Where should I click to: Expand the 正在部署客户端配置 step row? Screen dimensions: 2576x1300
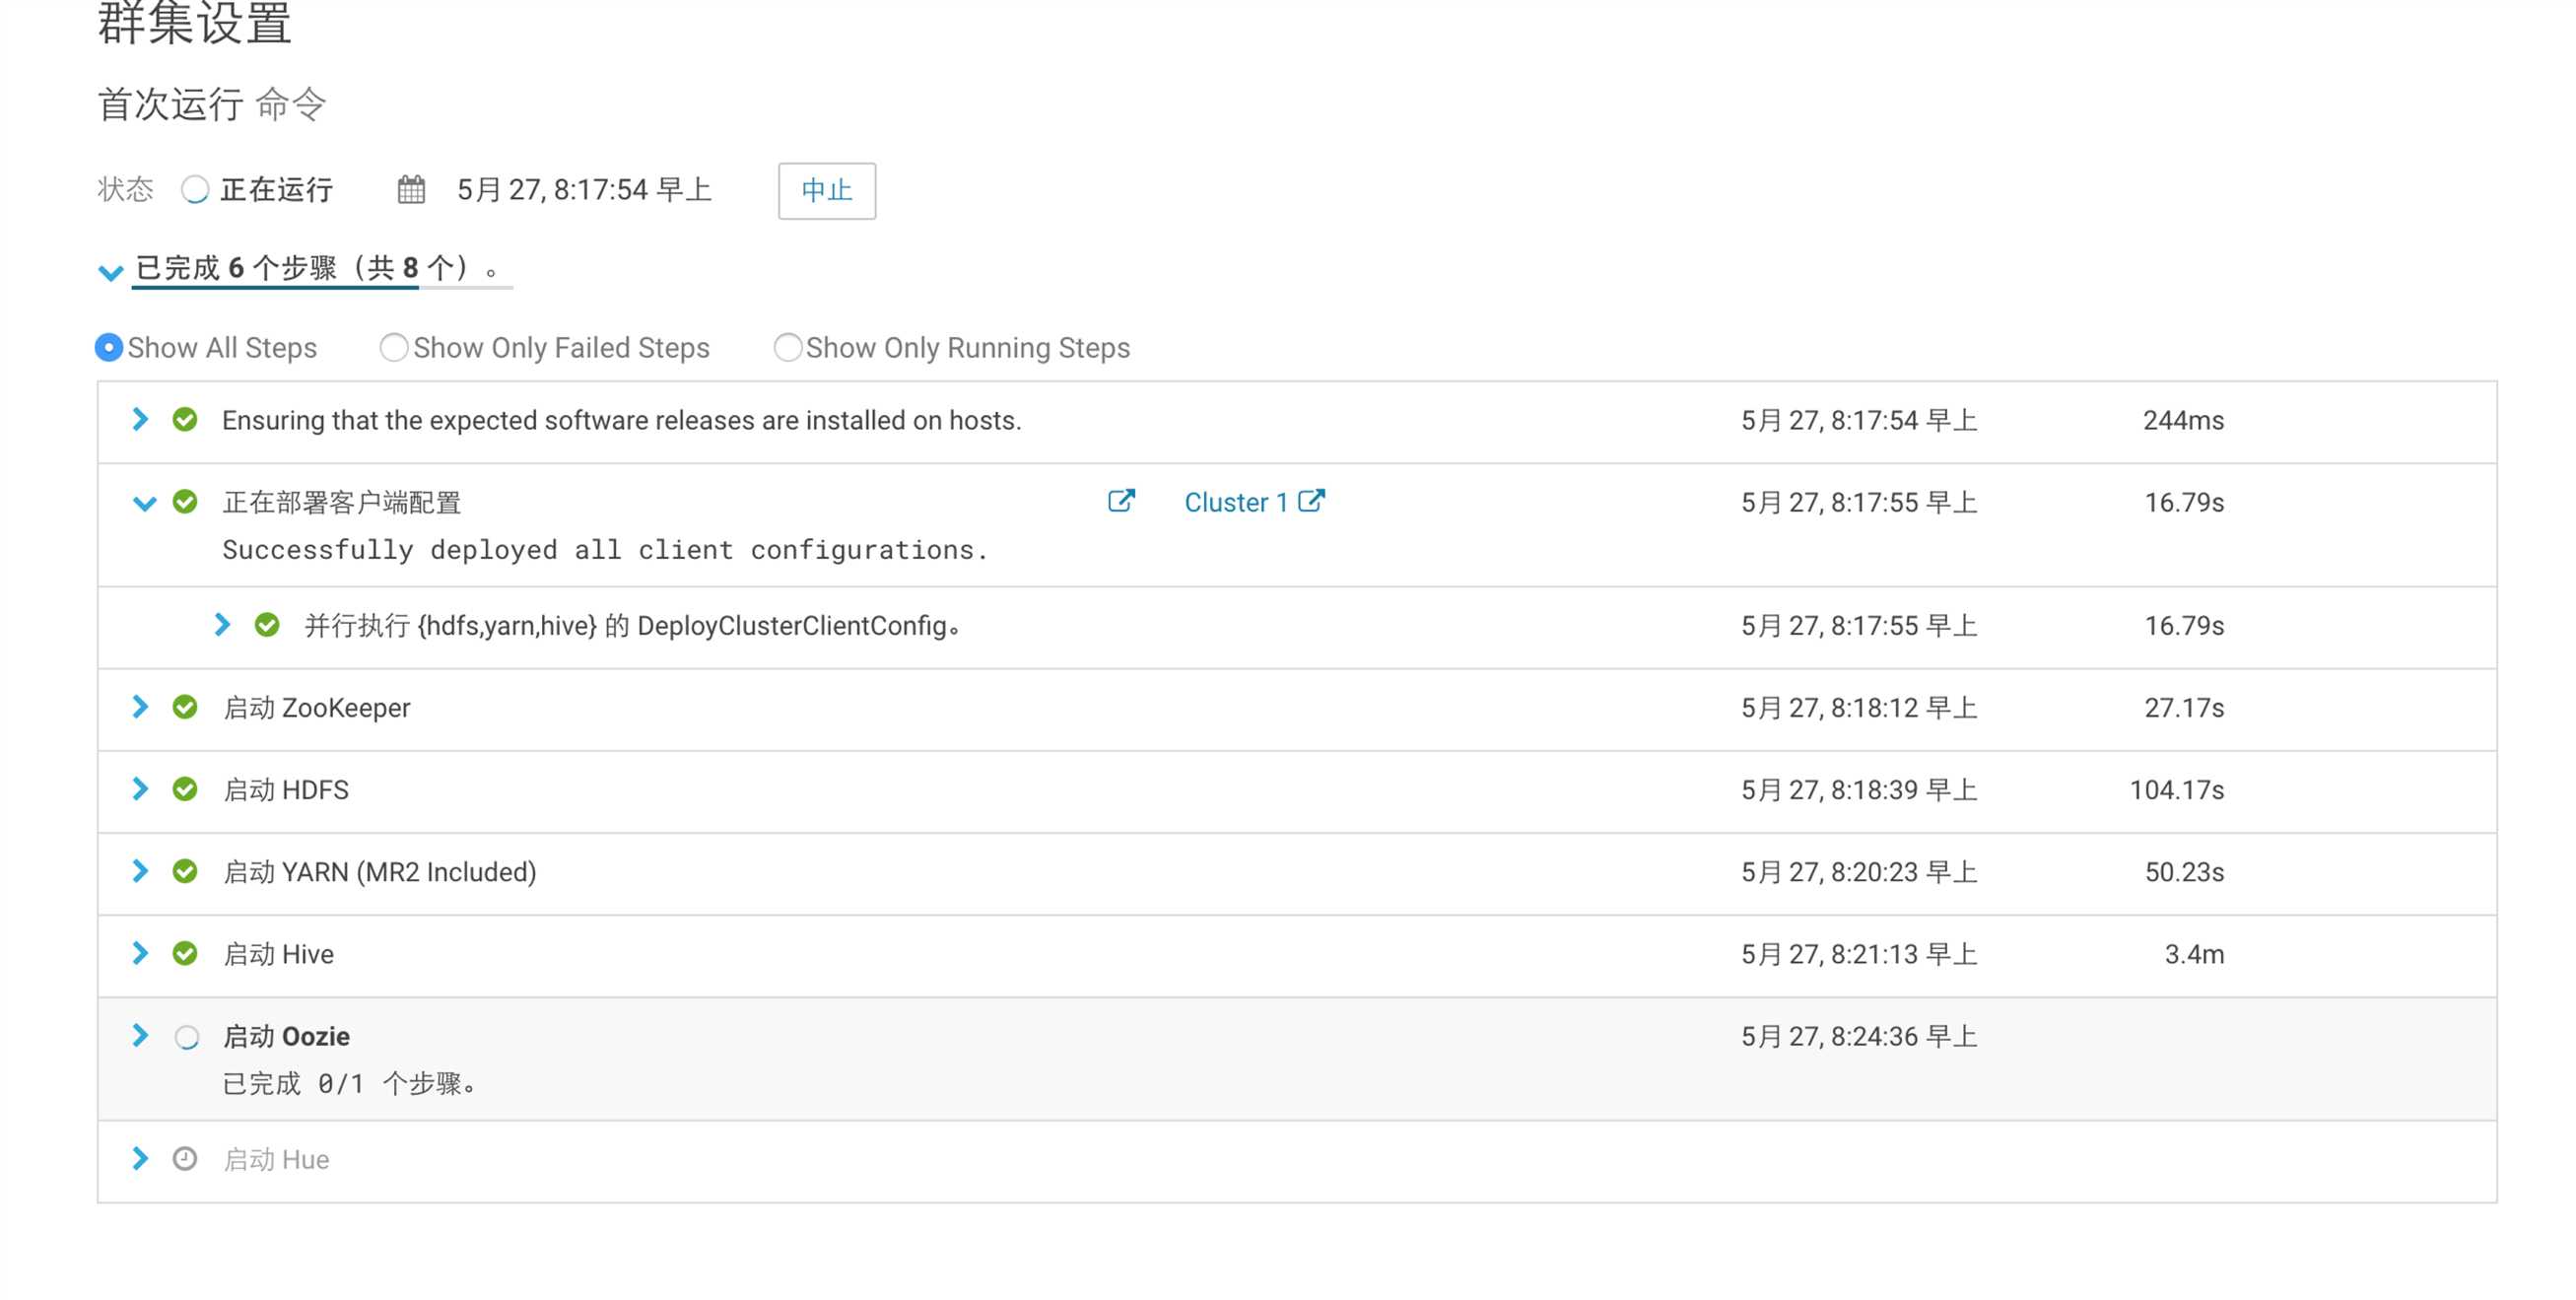point(146,501)
